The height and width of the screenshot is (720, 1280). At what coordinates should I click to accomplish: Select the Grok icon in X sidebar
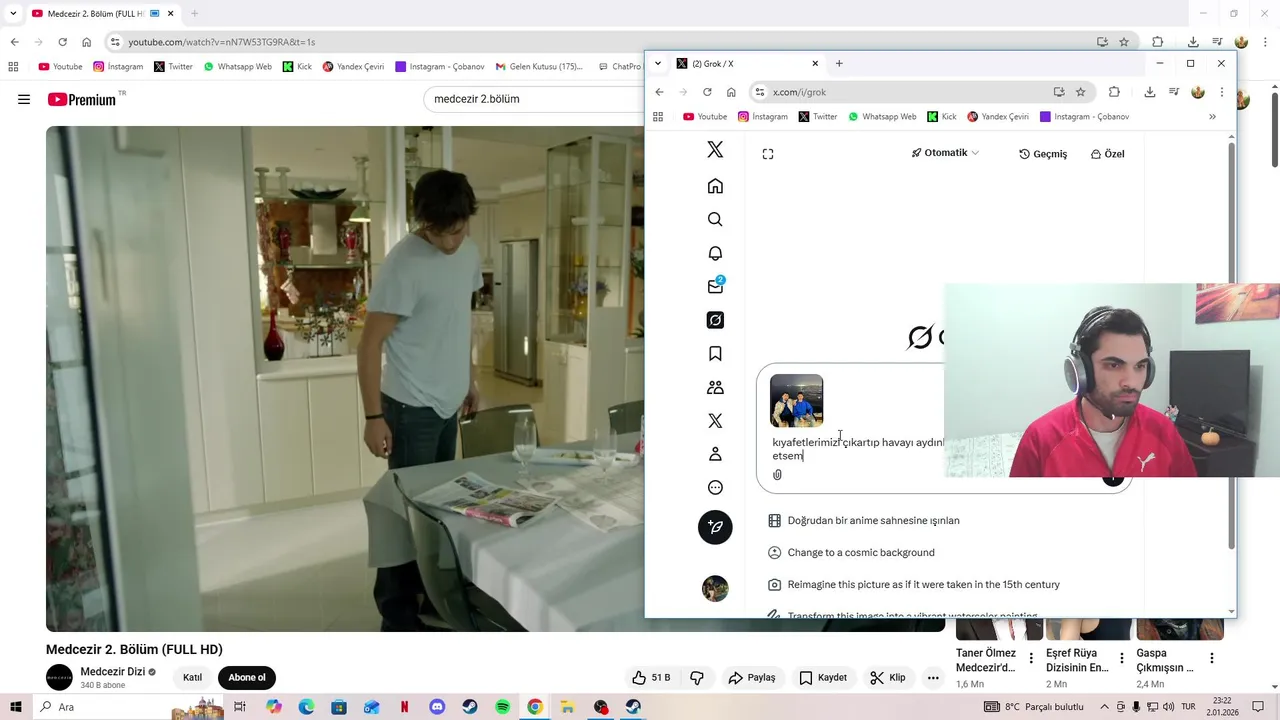tap(715, 320)
